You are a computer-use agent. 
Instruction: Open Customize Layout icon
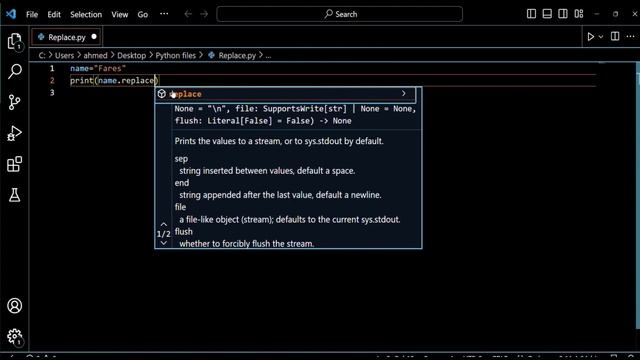click(x=579, y=14)
